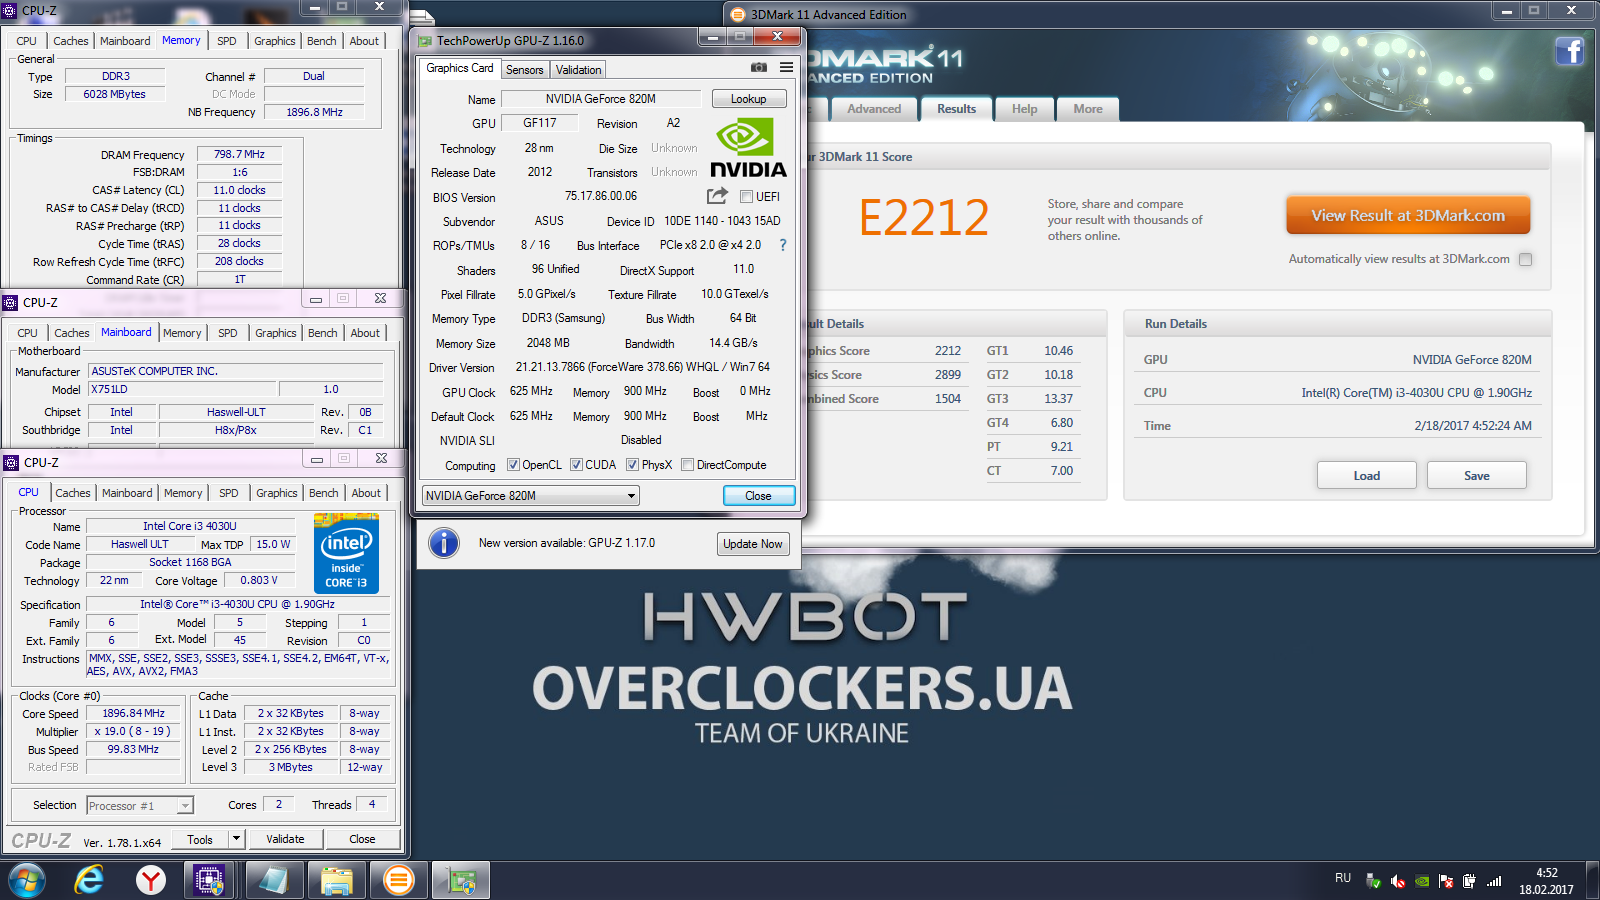Image resolution: width=1600 pixels, height=900 pixels.
Task: Click the NVIDIA logo in GPU-Z
Action: click(748, 148)
